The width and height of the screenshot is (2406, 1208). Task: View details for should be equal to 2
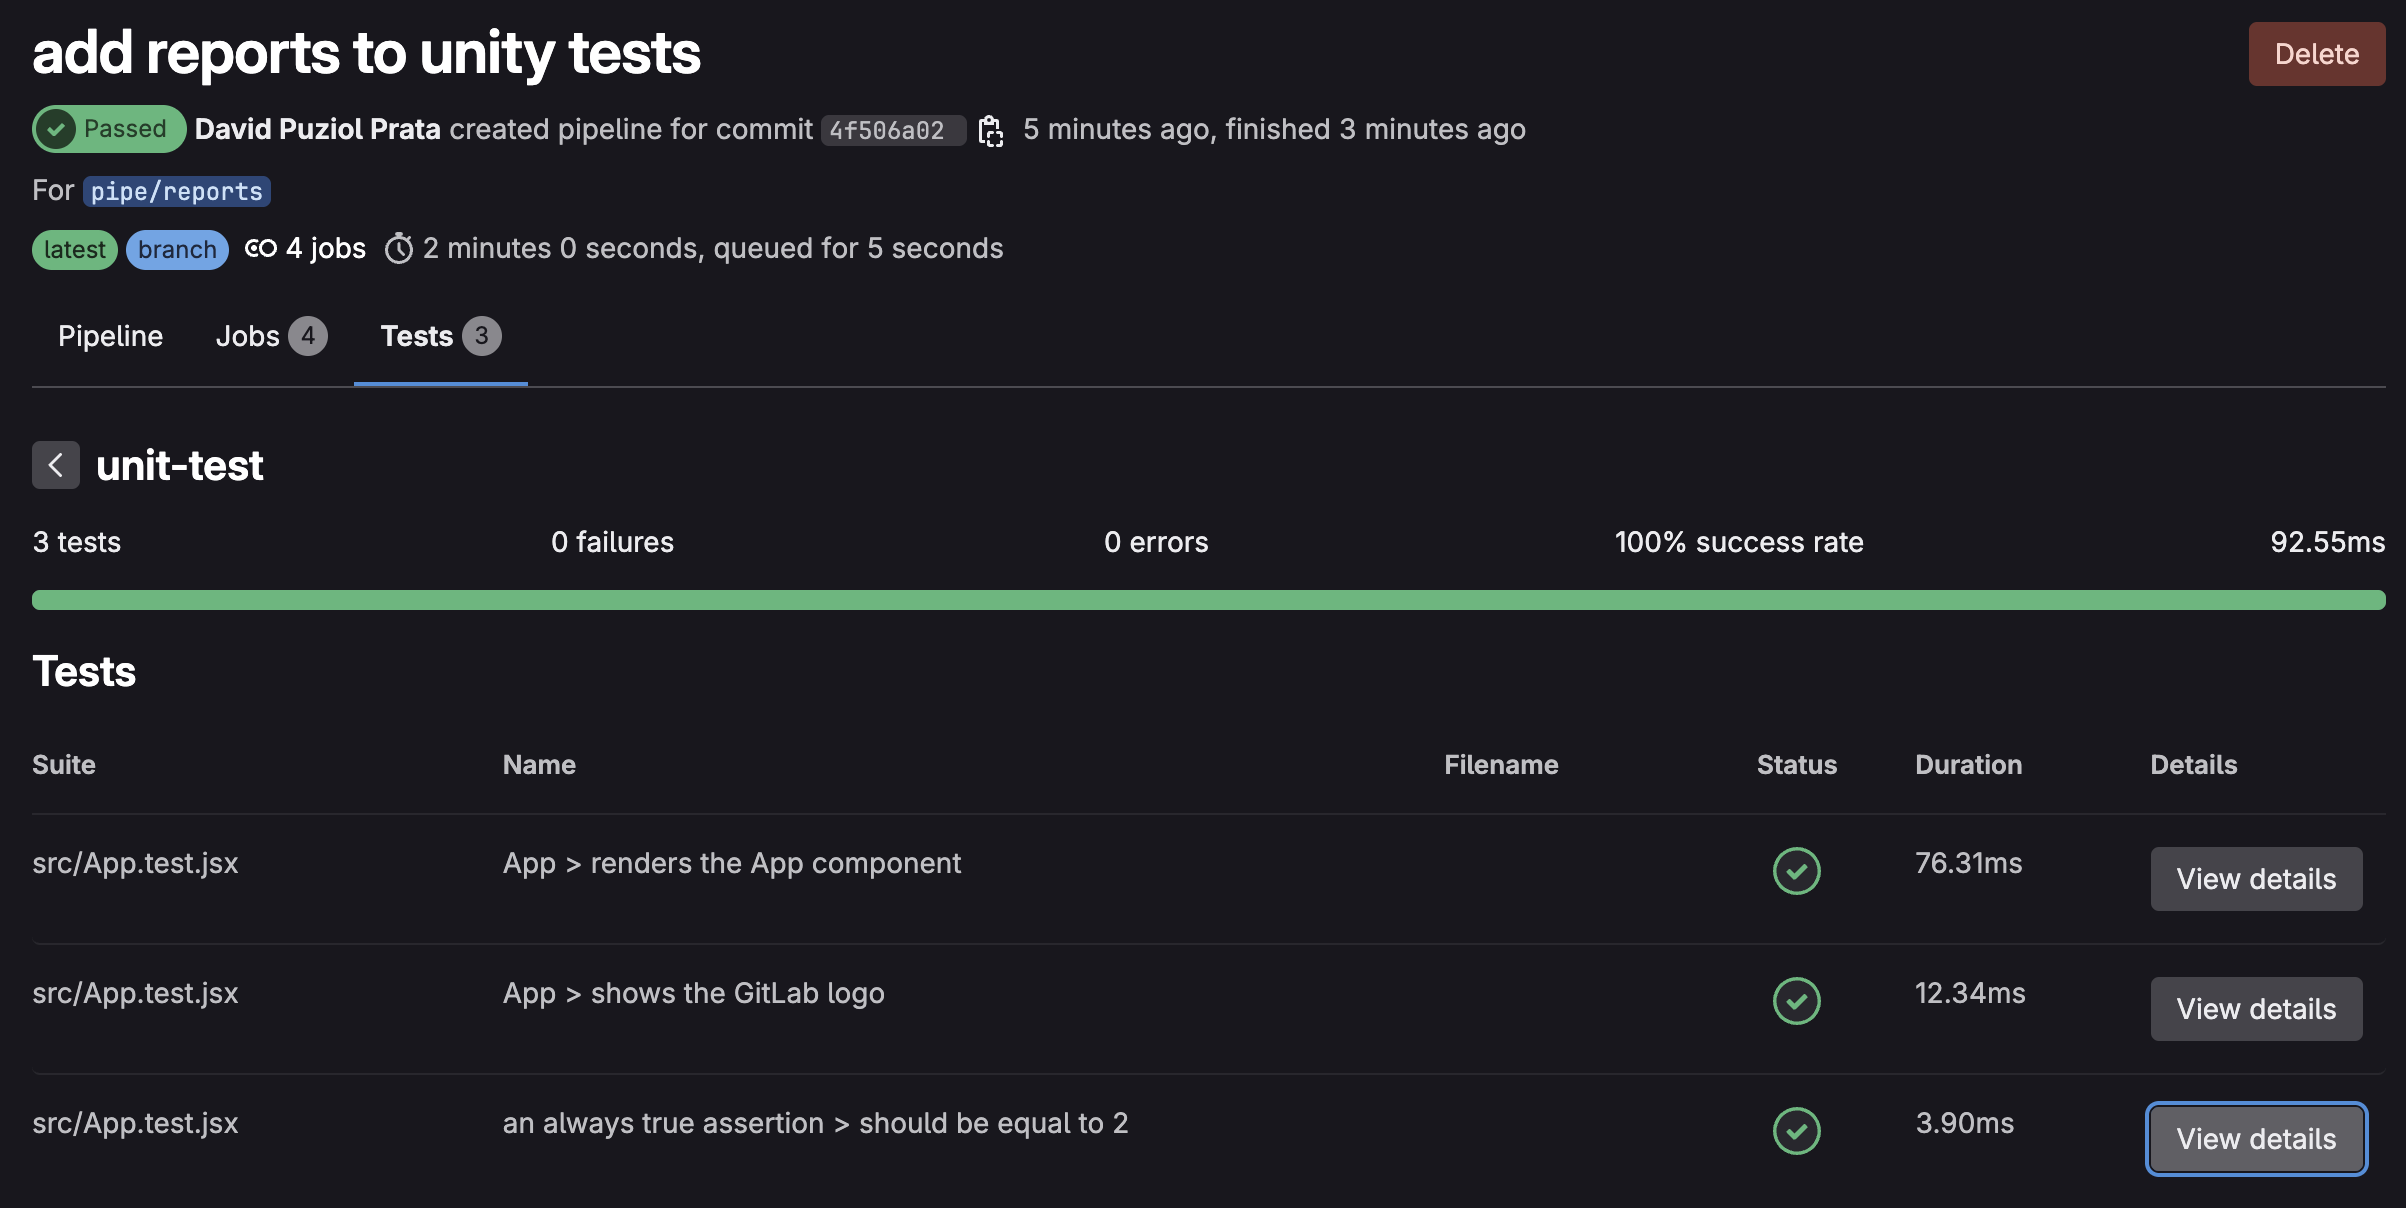click(x=2256, y=1139)
